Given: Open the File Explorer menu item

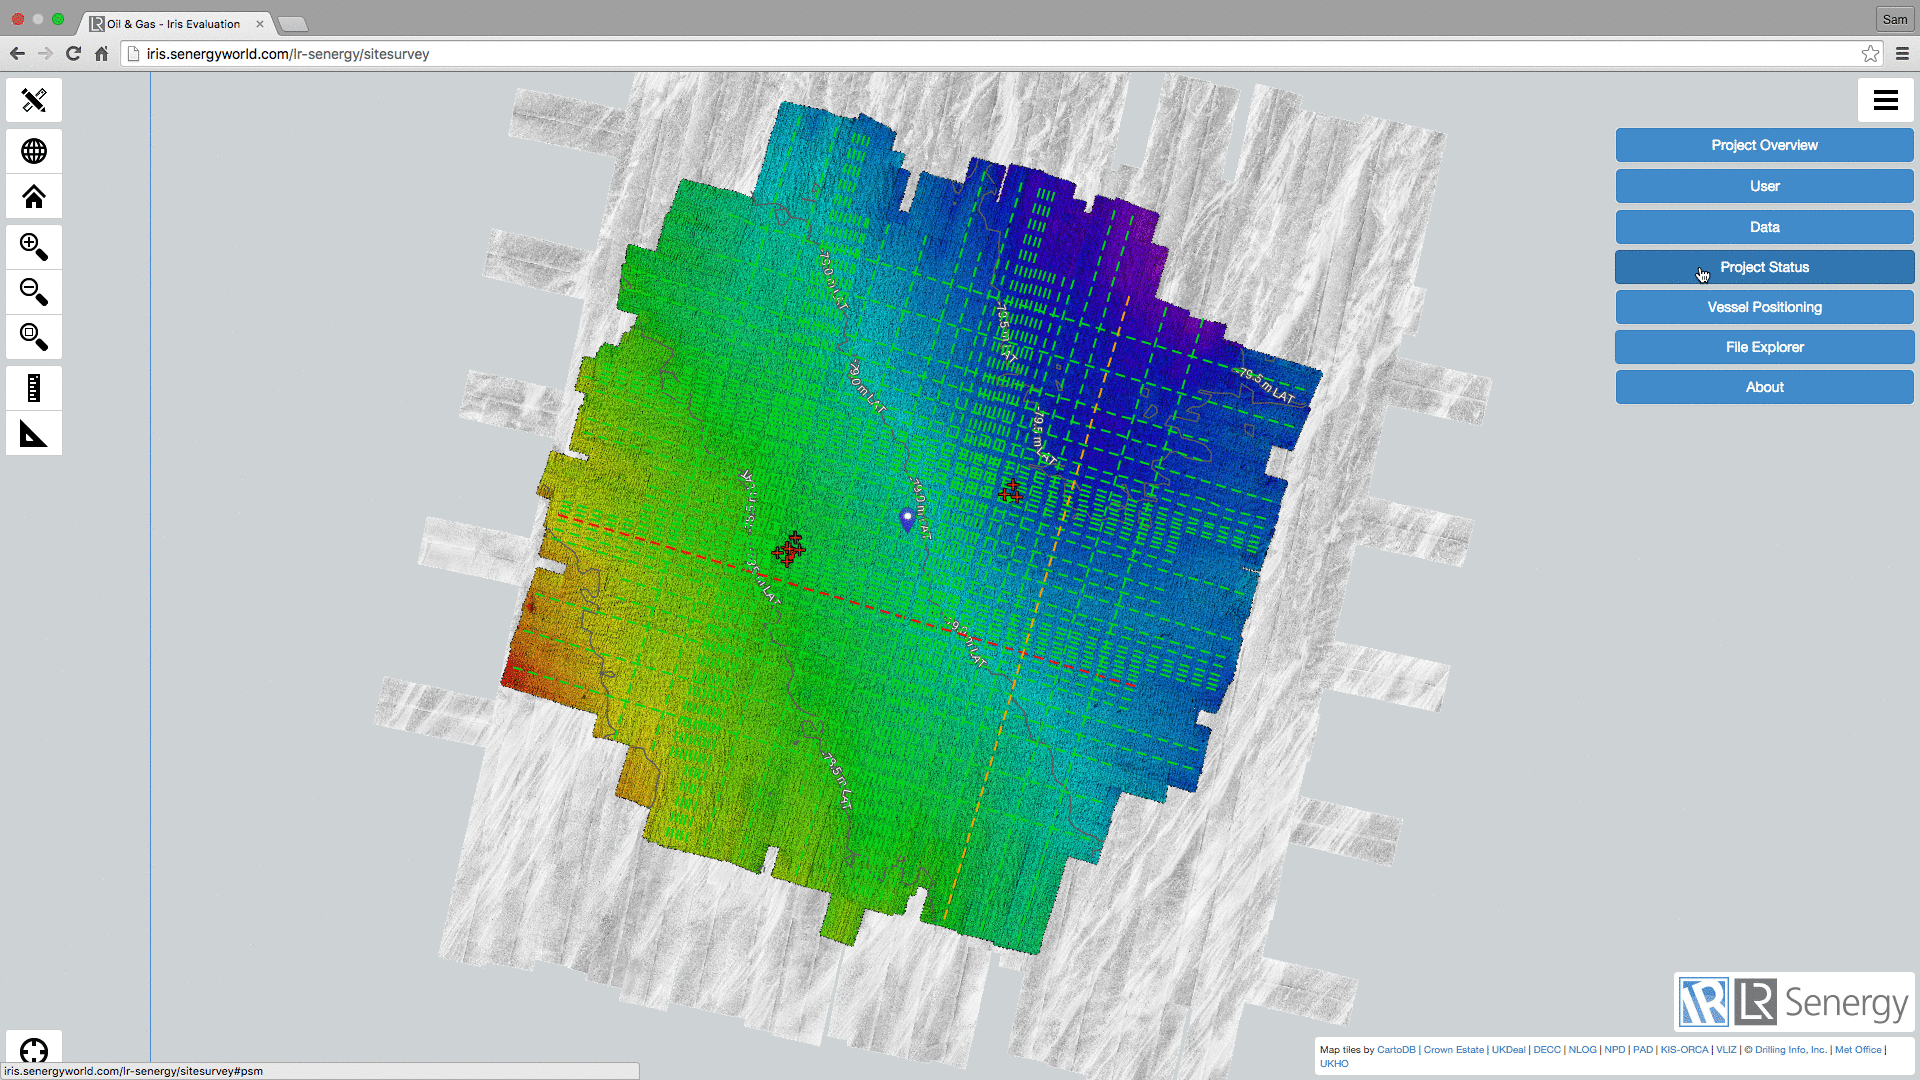Looking at the screenshot, I should 1764,347.
